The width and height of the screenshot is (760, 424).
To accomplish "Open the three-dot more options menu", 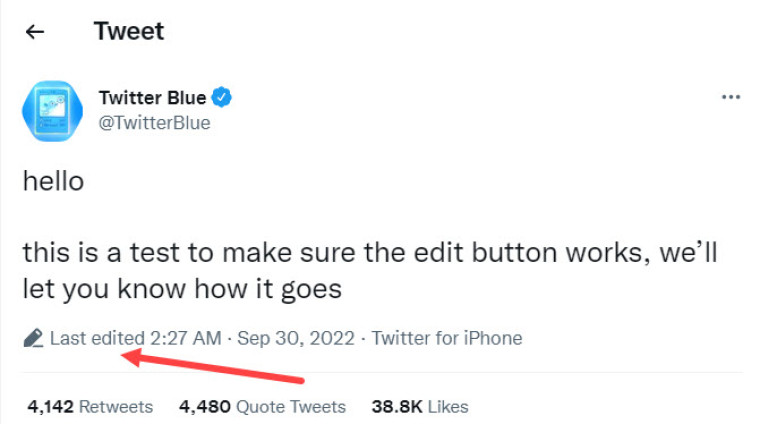I will pos(730,98).
